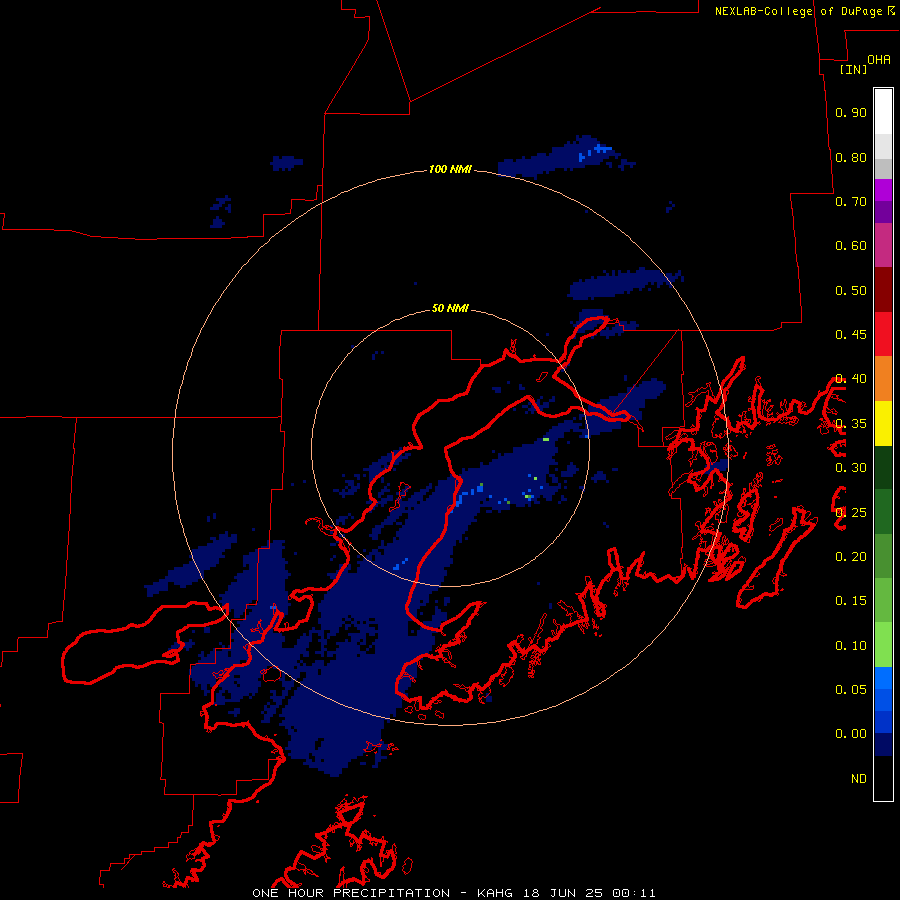Click the 0.90 legend value
This screenshot has height=900, width=900.
point(851,112)
